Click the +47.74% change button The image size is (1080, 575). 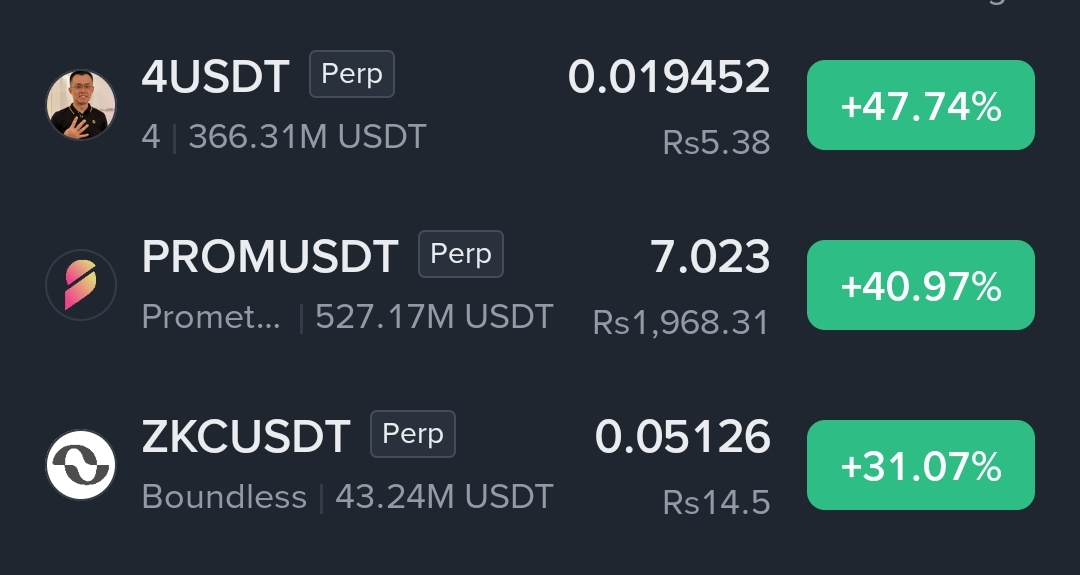(921, 105)
